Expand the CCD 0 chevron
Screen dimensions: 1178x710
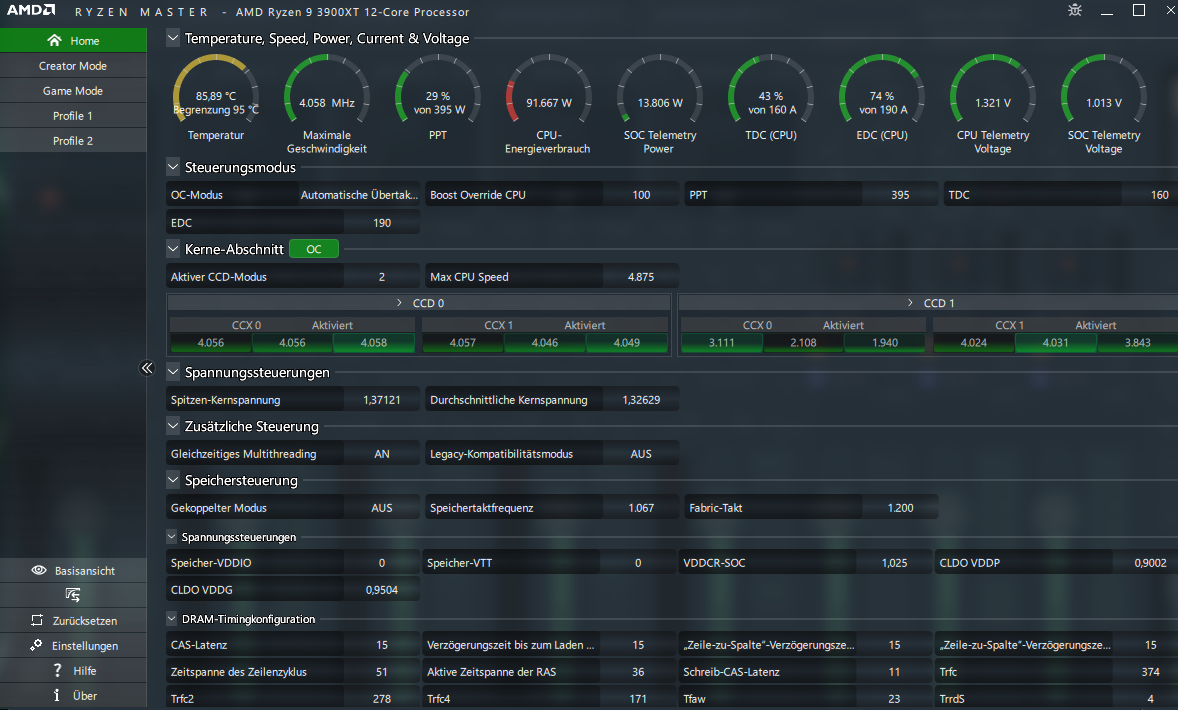click(x=400, y=303)
